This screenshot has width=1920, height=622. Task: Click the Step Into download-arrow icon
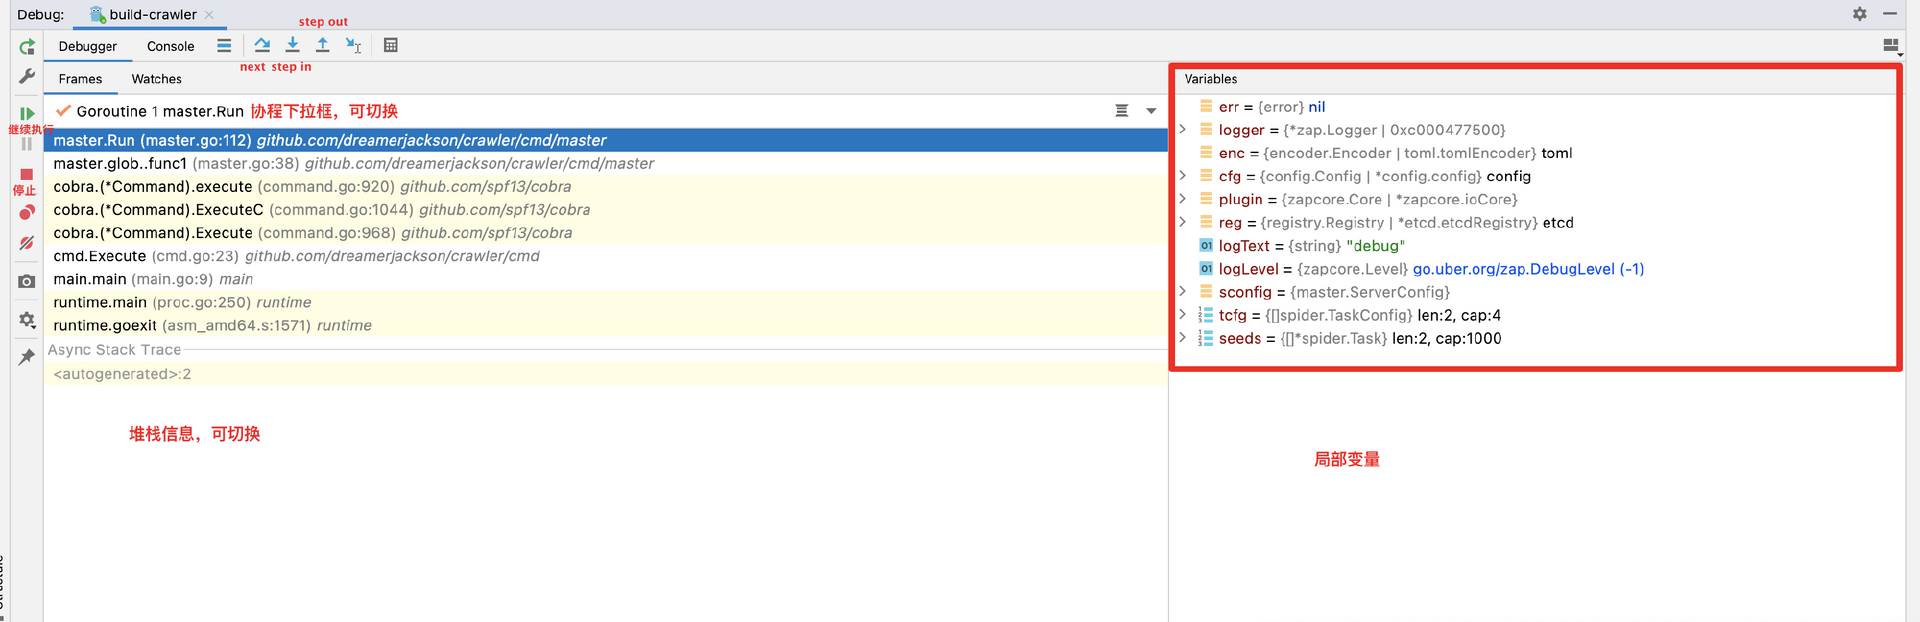[292, 45]
